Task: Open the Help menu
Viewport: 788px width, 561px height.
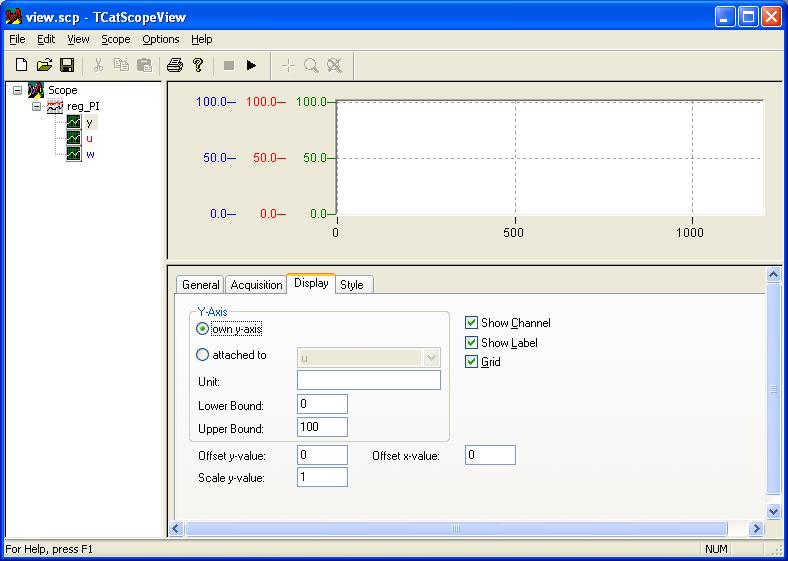Action: point(202,39)
